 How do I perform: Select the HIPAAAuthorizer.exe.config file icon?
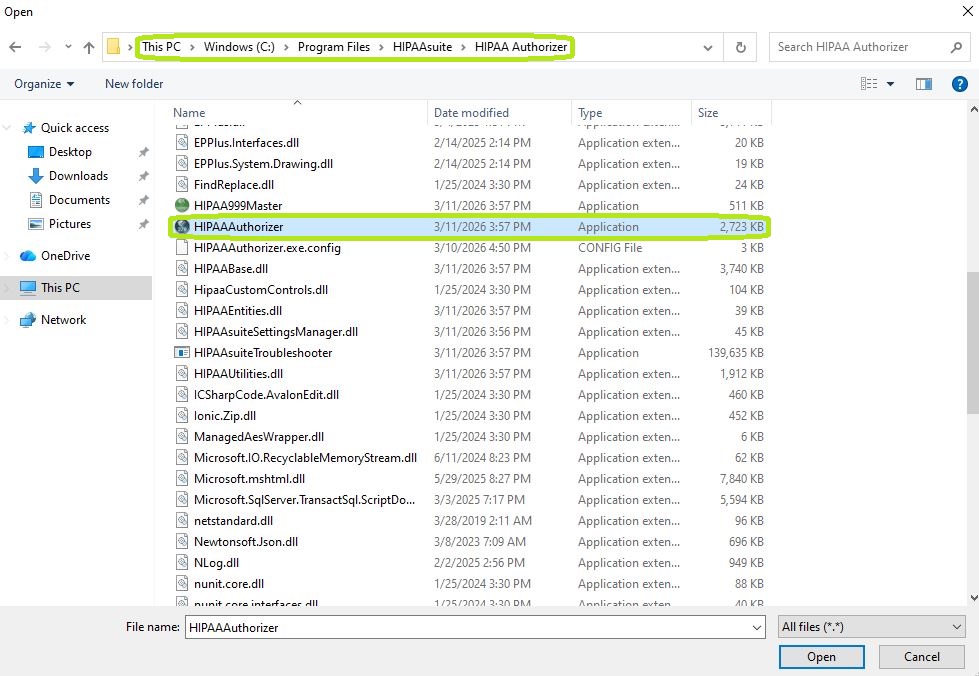tap(182, 248)
